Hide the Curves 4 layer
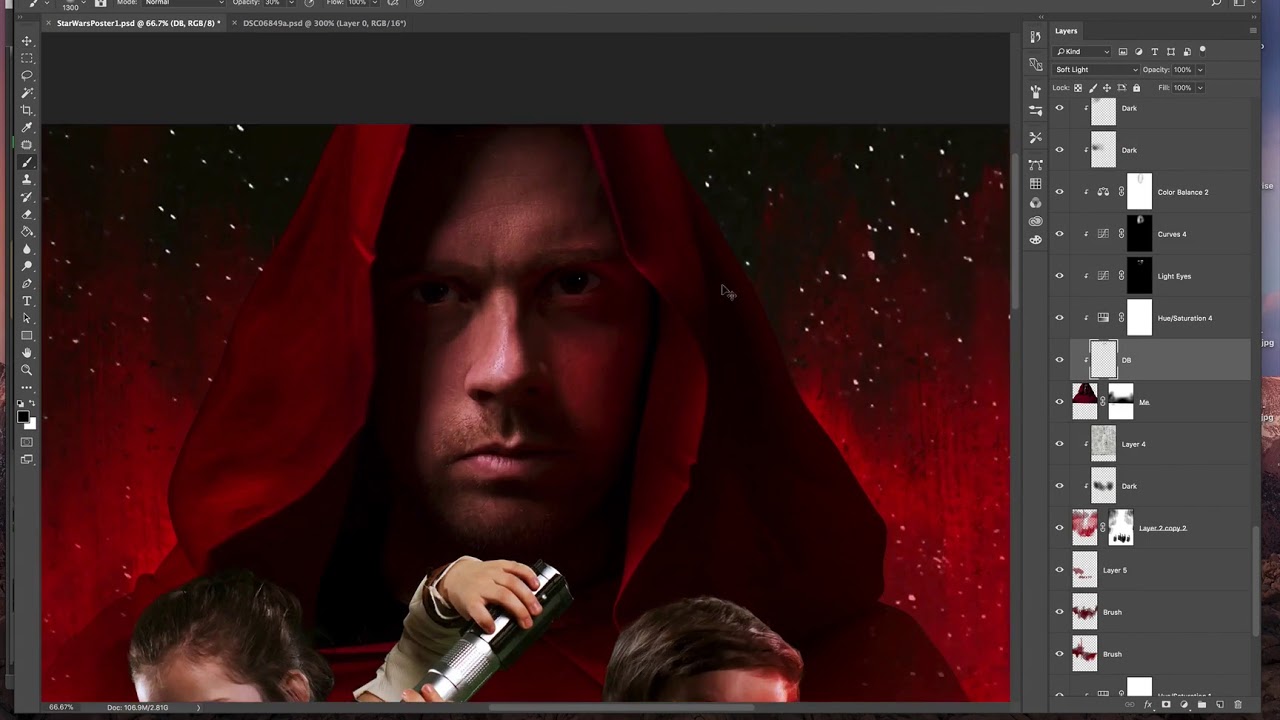This screenshot has width=1280, height=720. coord(1060,234)
